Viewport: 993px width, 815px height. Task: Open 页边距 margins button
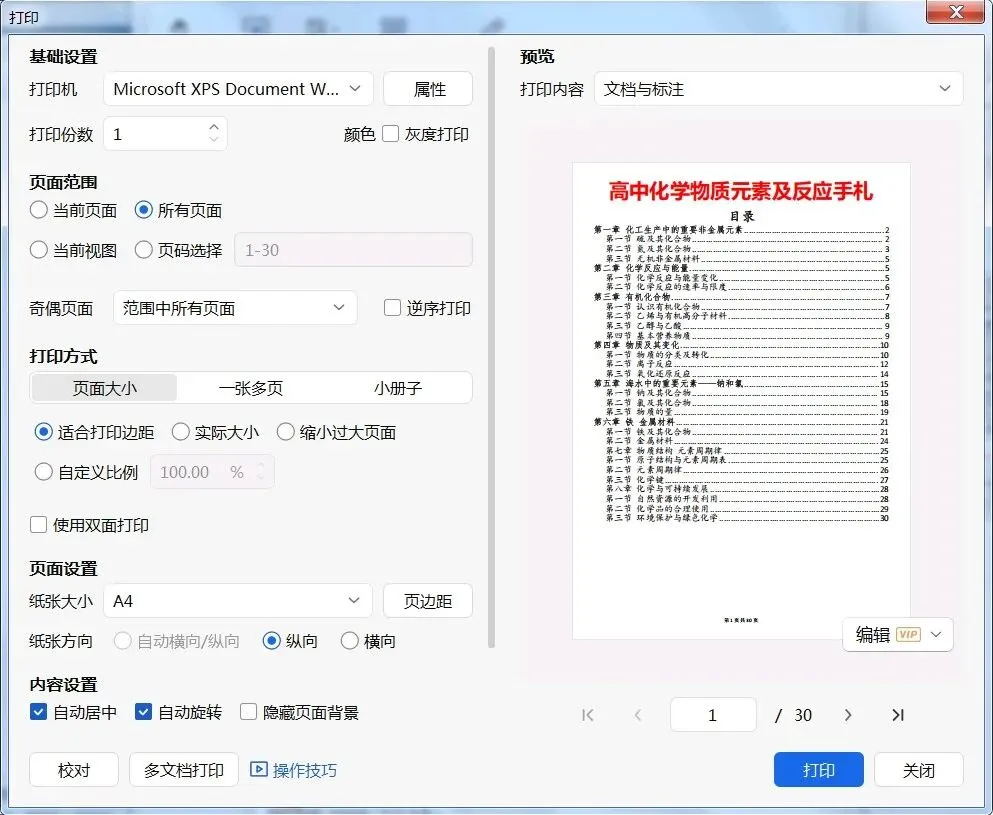point(428,600)
